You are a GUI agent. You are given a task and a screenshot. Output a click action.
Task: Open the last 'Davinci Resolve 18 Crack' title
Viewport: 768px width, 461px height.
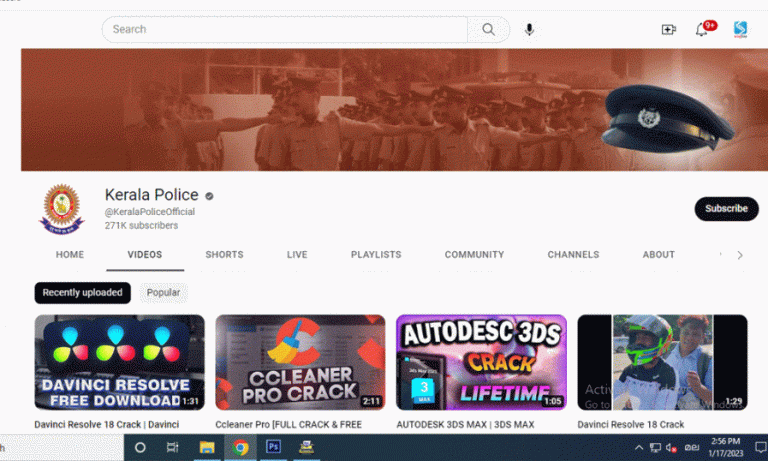630,424
